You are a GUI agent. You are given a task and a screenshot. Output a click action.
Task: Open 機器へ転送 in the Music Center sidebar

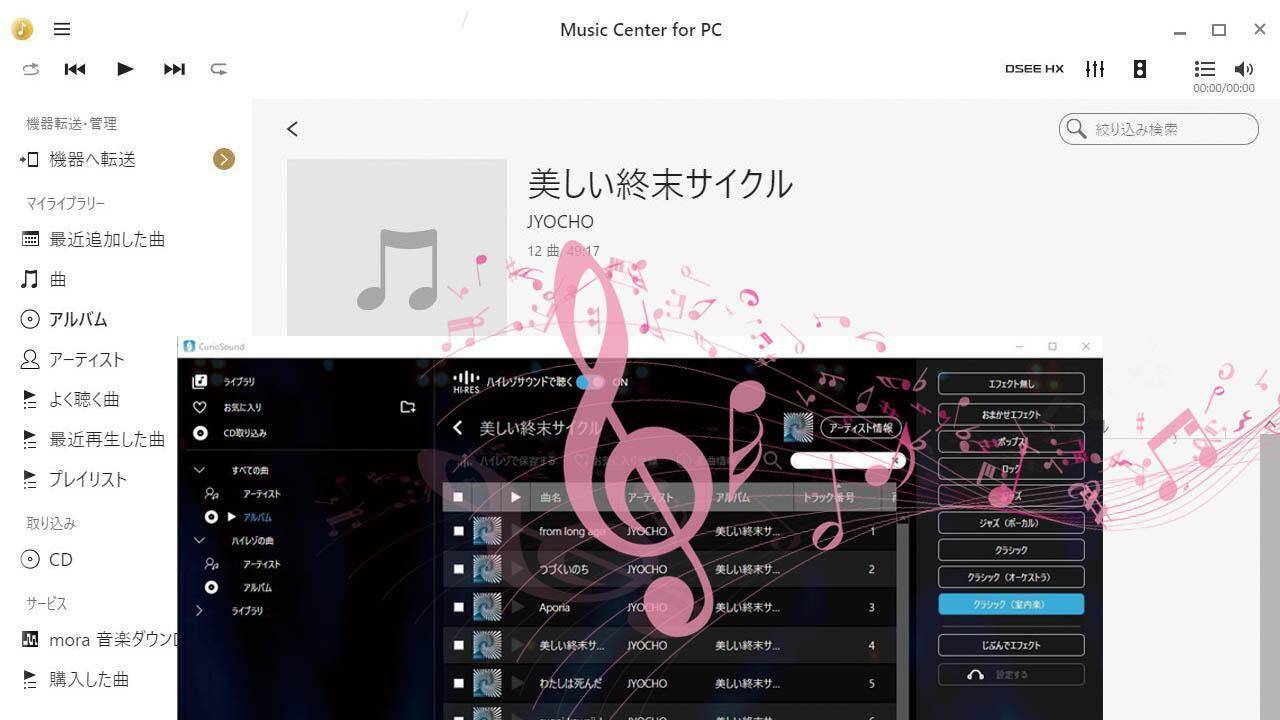click(92, 159)
